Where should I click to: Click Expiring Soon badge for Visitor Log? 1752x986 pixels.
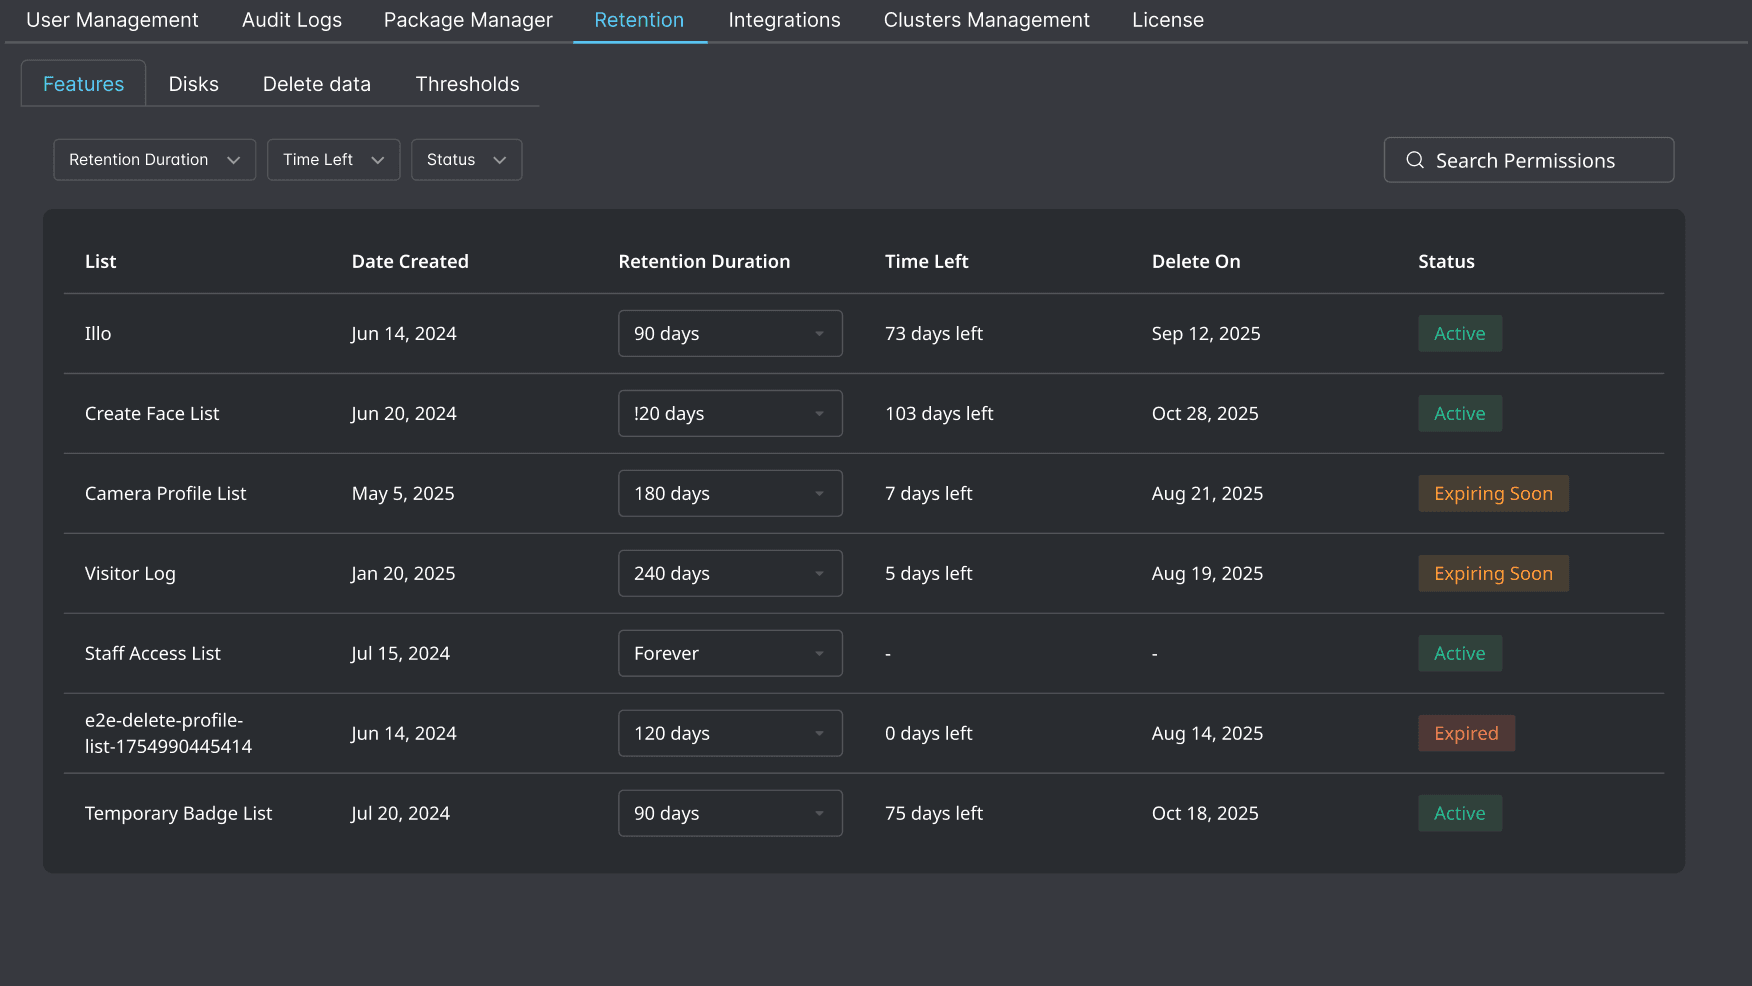click(1493, 573)
